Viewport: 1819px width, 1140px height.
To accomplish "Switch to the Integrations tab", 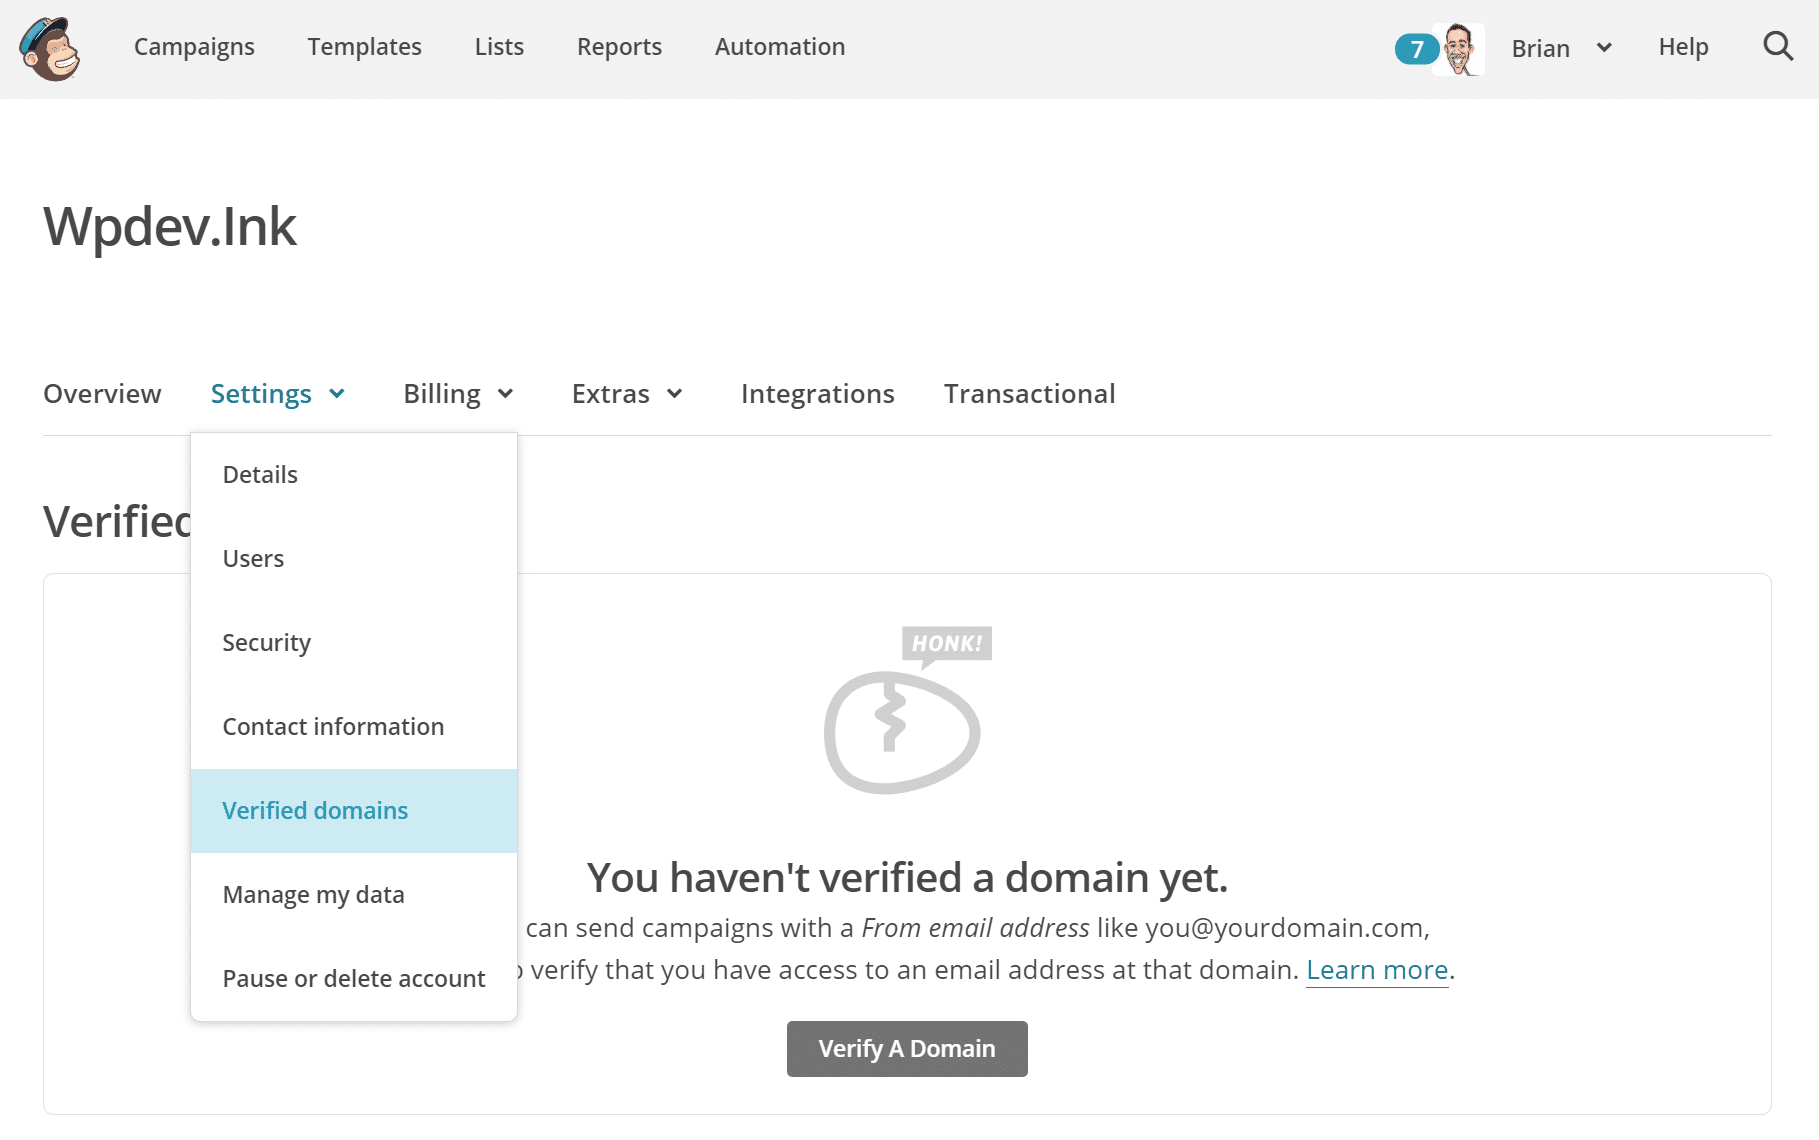I will tap(817, 394).
